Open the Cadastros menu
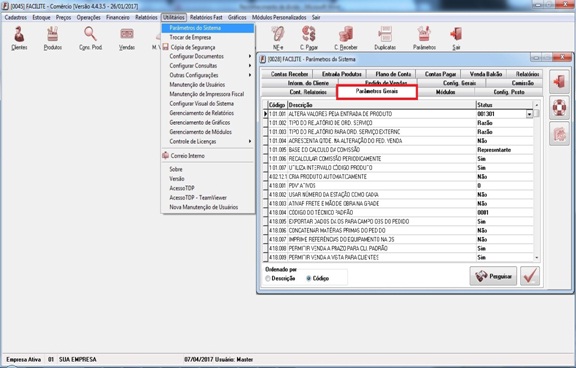 [15, 17]
